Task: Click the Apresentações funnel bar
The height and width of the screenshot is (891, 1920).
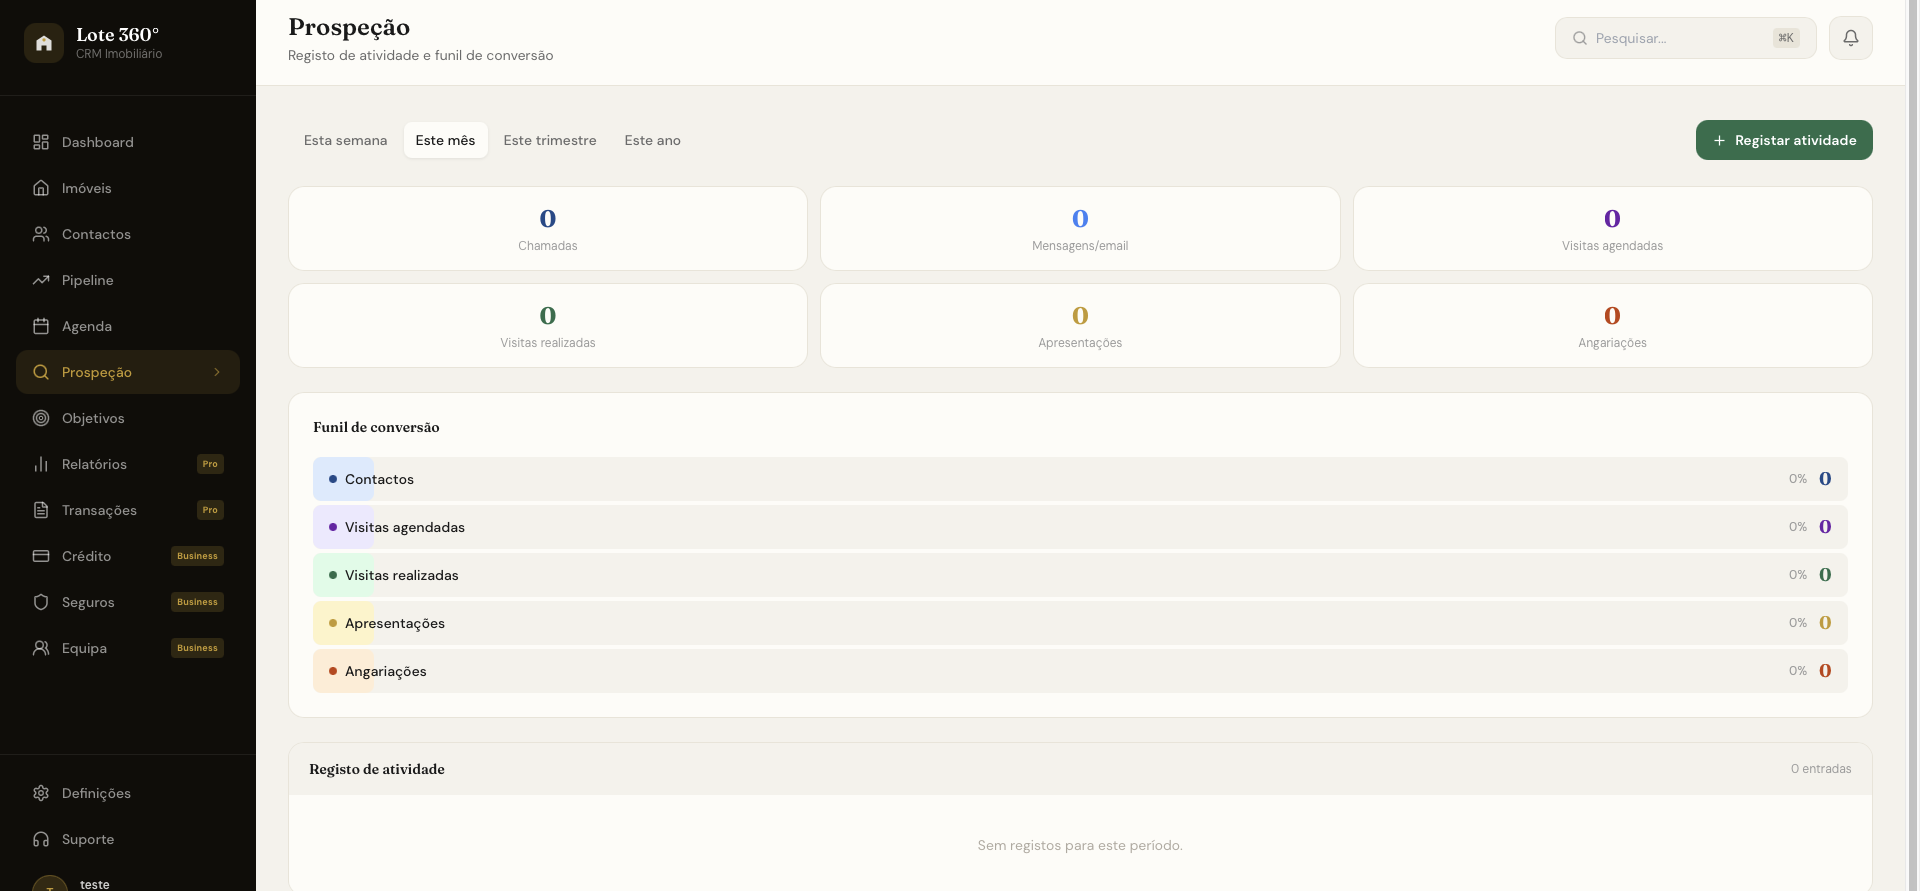Action: coord(1080,623)
